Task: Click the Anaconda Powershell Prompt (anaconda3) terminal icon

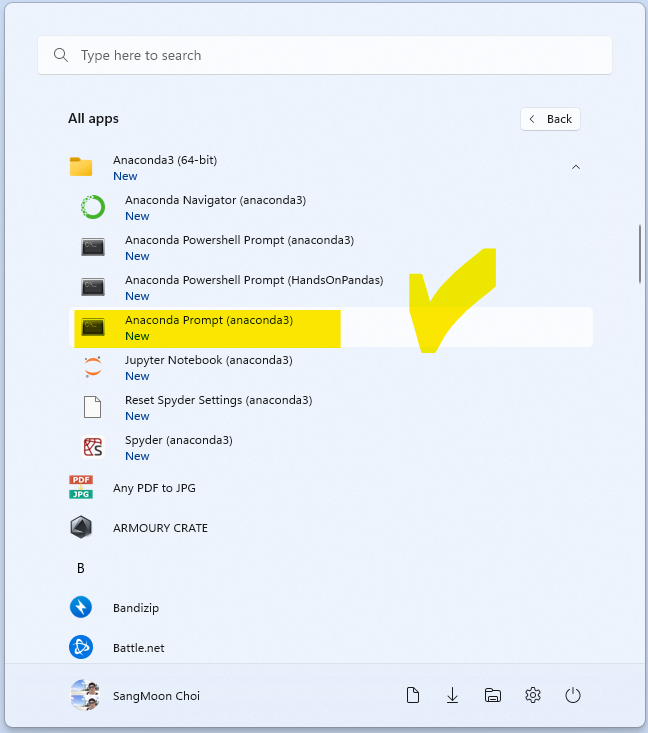Action: coord(93,247)
